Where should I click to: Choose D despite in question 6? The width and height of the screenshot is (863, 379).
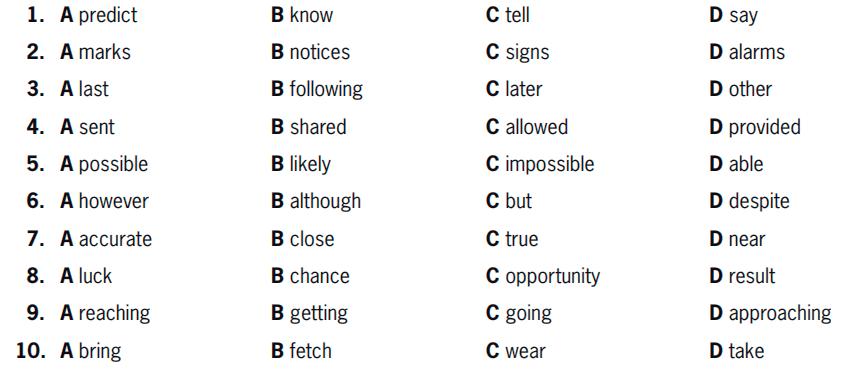point(749,202)
